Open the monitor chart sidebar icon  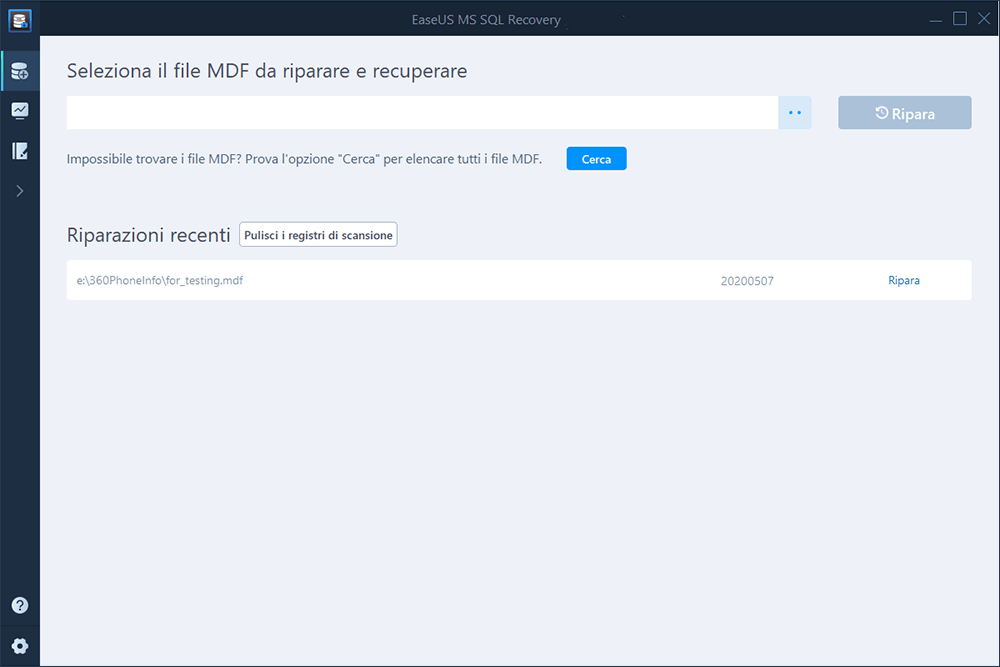coord(20,111)
